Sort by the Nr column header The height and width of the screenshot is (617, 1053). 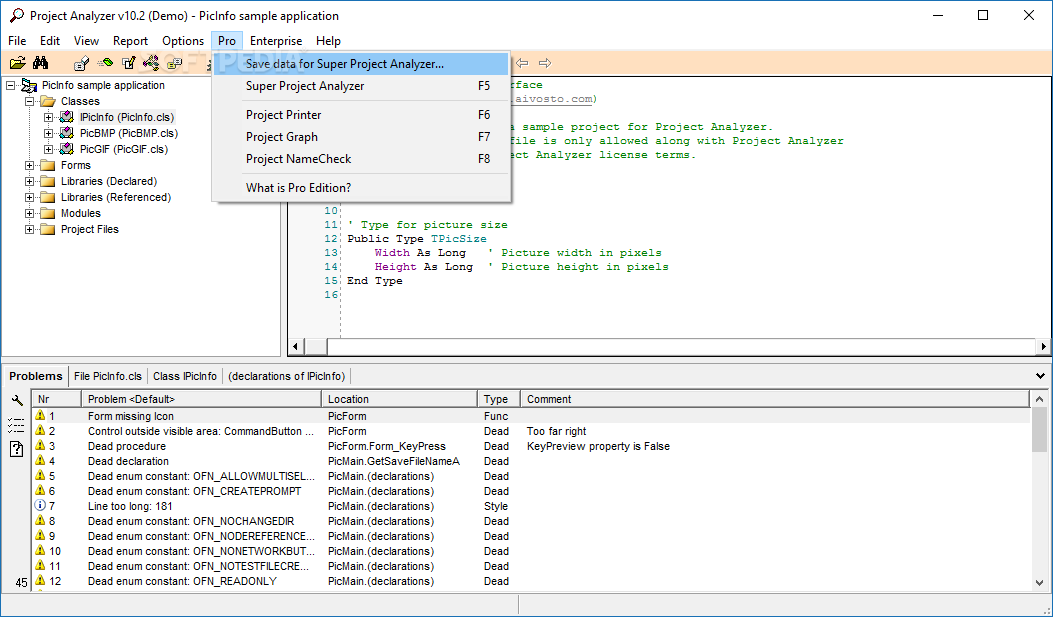56,399
